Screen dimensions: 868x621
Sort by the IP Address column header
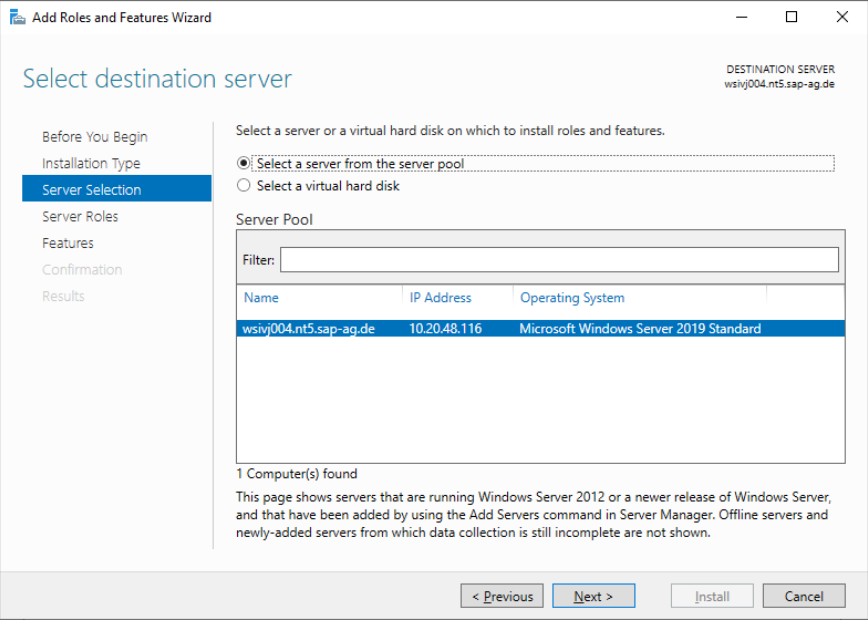440,297
